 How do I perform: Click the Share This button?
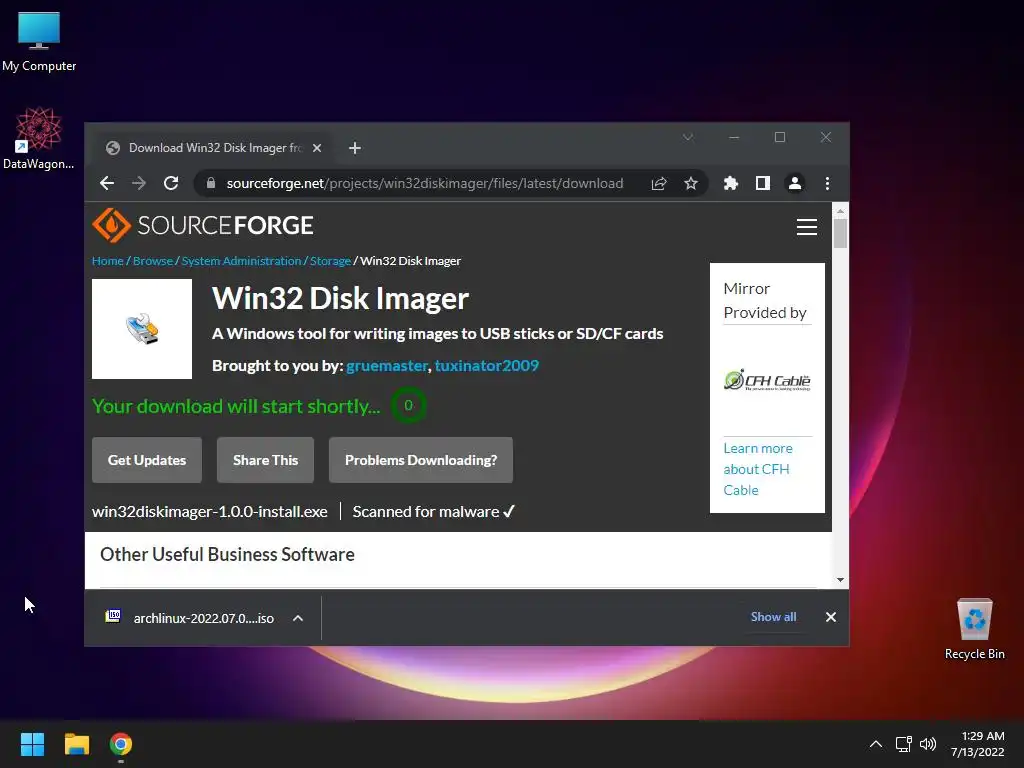[265, 460]
